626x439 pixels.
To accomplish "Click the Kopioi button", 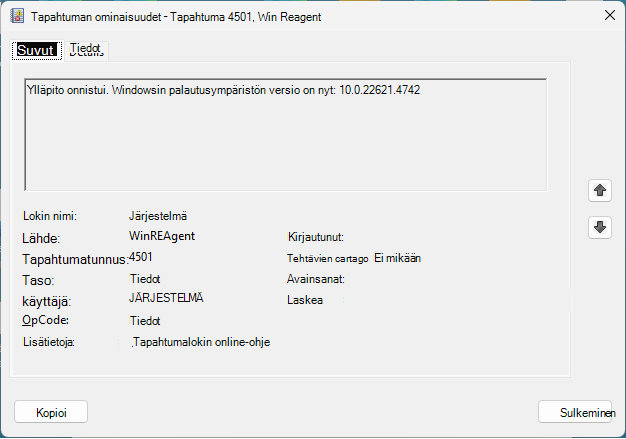I will click(51, 412).
